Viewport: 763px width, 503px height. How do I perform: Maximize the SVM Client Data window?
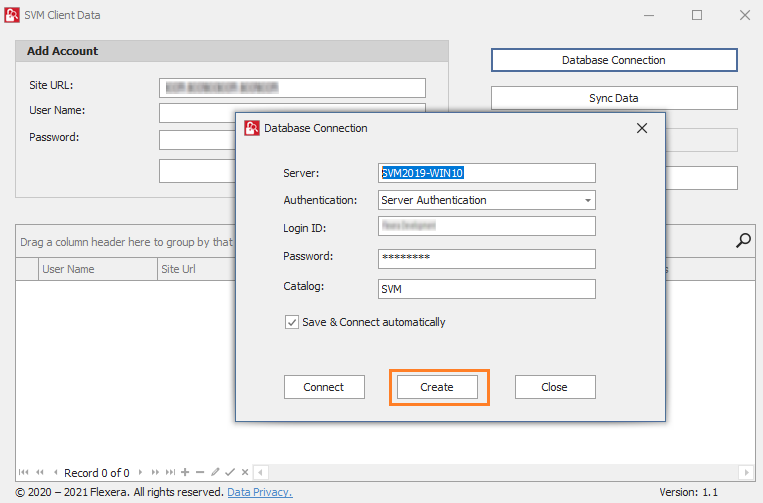pos(697,15)
